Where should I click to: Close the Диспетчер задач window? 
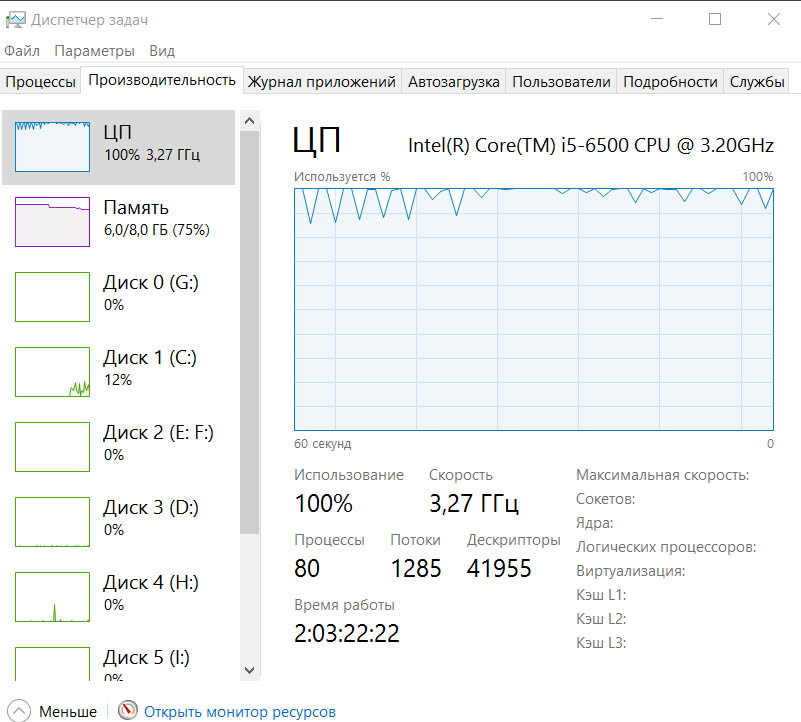pyautogui.click(x=774, y=19)
